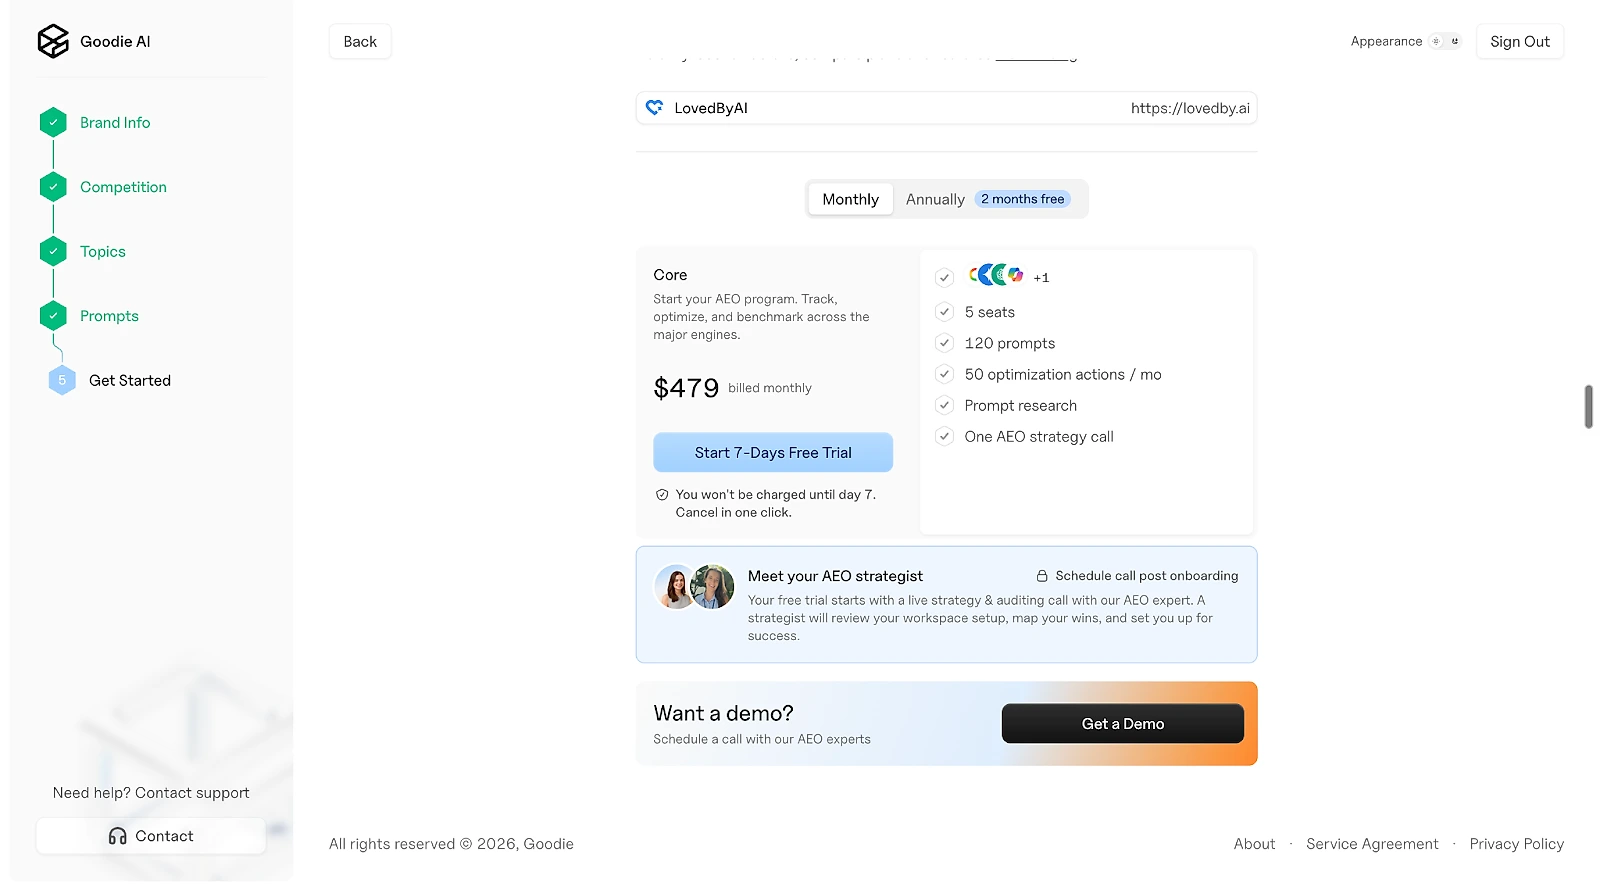This screenshot has width=1600, height=890.
Task: Go to the Prompts step
Action: point(109,316)
